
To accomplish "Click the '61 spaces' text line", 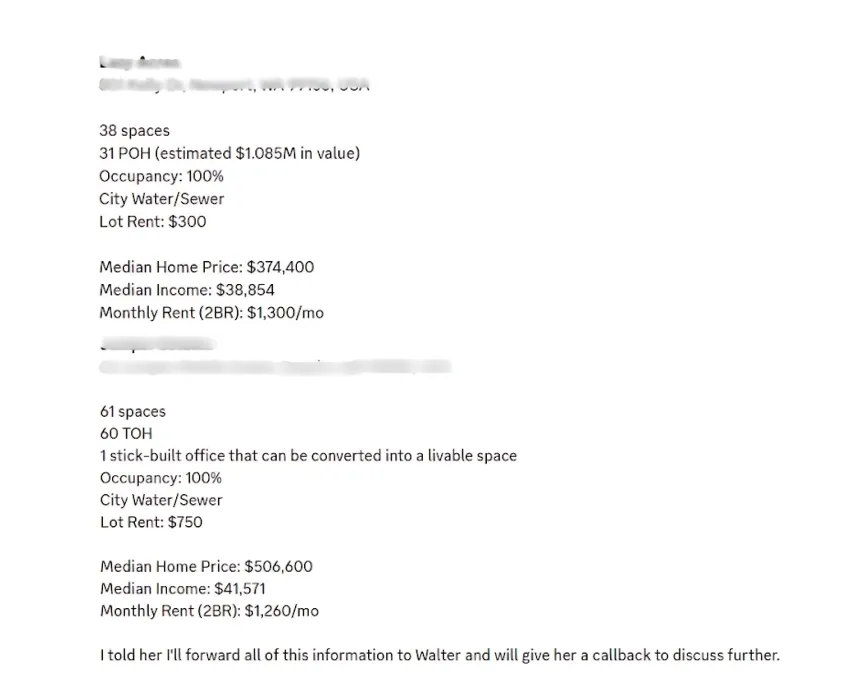I will pyautogui.click(x=133, y=411).
